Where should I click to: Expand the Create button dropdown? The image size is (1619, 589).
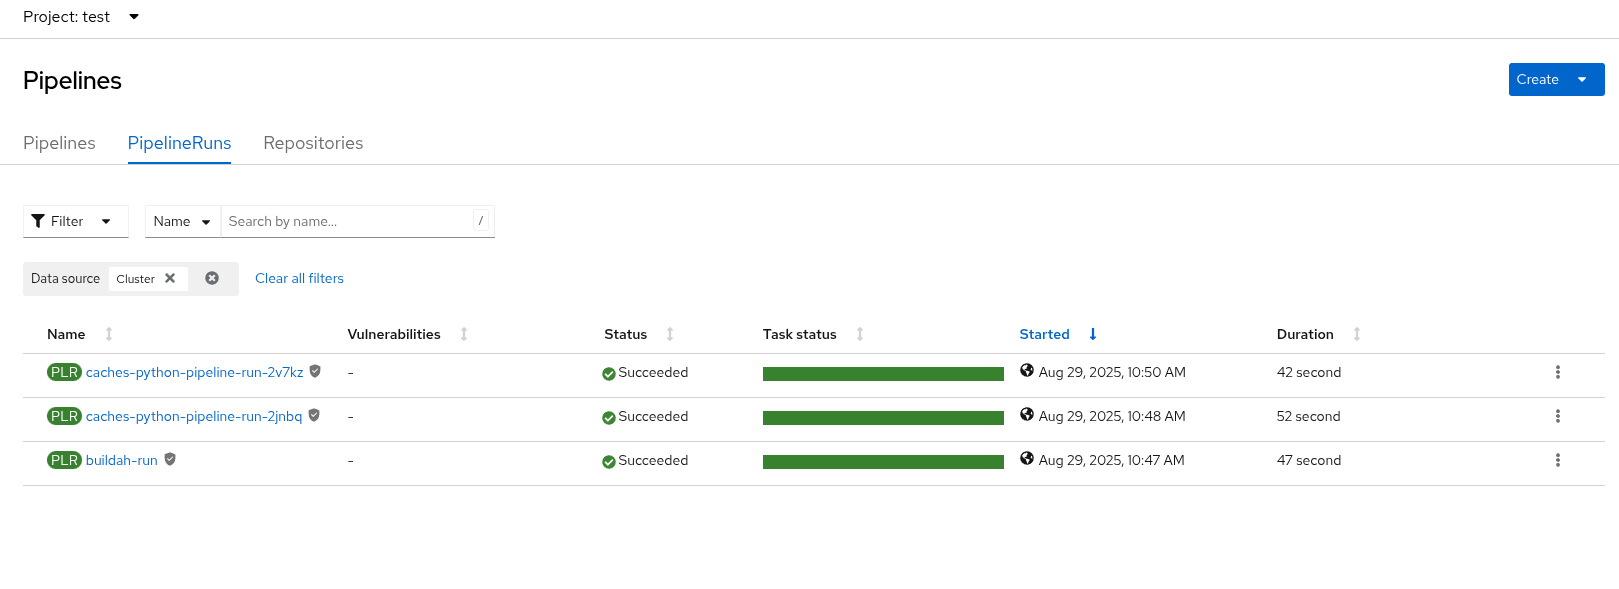click(x=1582, y=80)
